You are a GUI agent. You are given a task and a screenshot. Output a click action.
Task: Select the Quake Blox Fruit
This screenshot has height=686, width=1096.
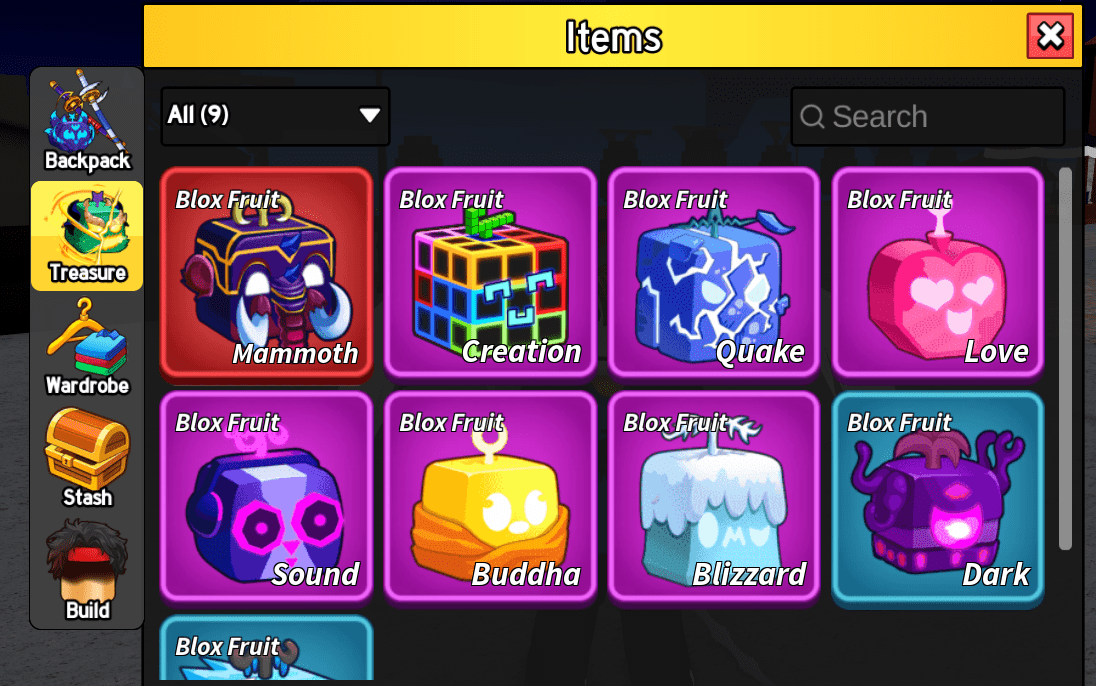[714, 273]
